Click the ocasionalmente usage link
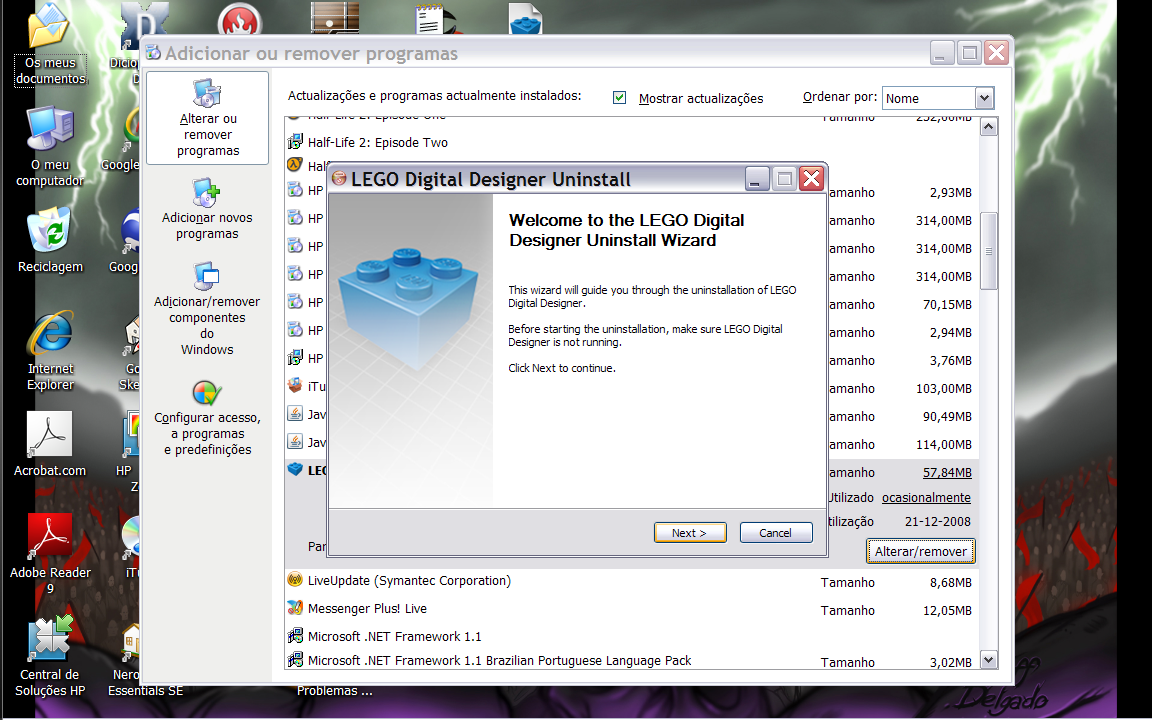 (926, 497)
